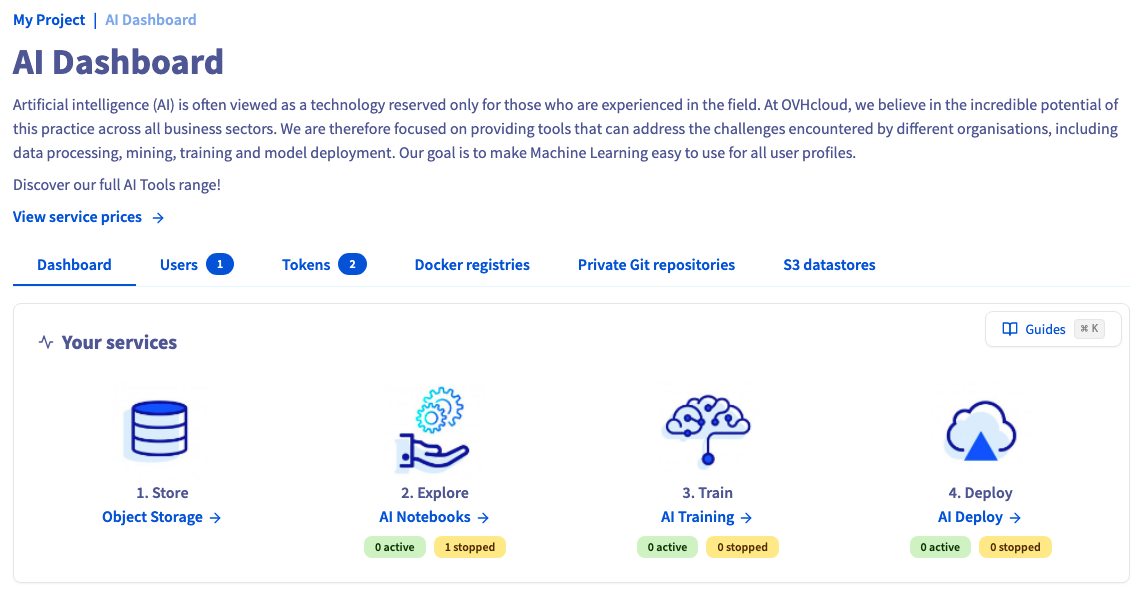1139x589 pixels.
Task: Click My Project in the breadcrumb
Action: click(x=49, y=20)
